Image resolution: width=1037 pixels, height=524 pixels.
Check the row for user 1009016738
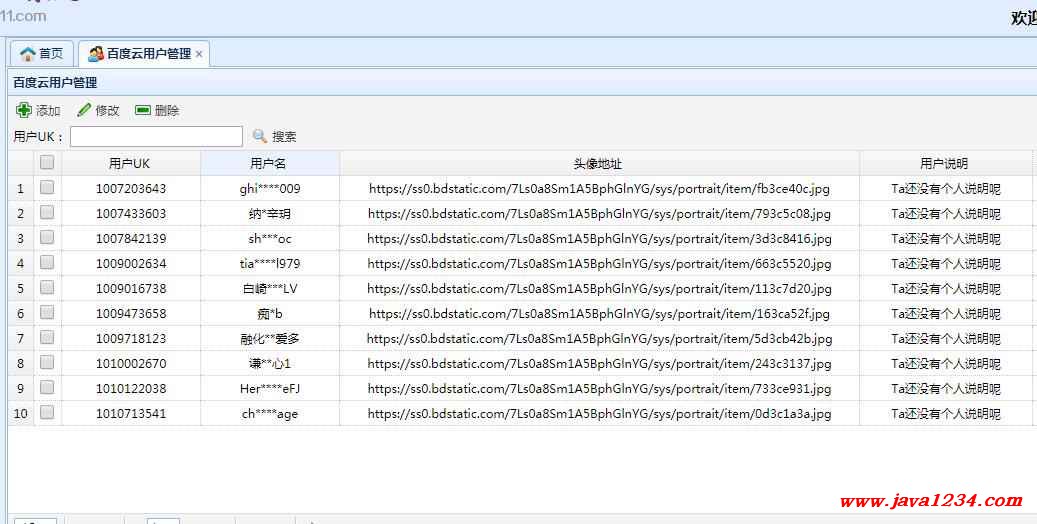tap(47, 288)
